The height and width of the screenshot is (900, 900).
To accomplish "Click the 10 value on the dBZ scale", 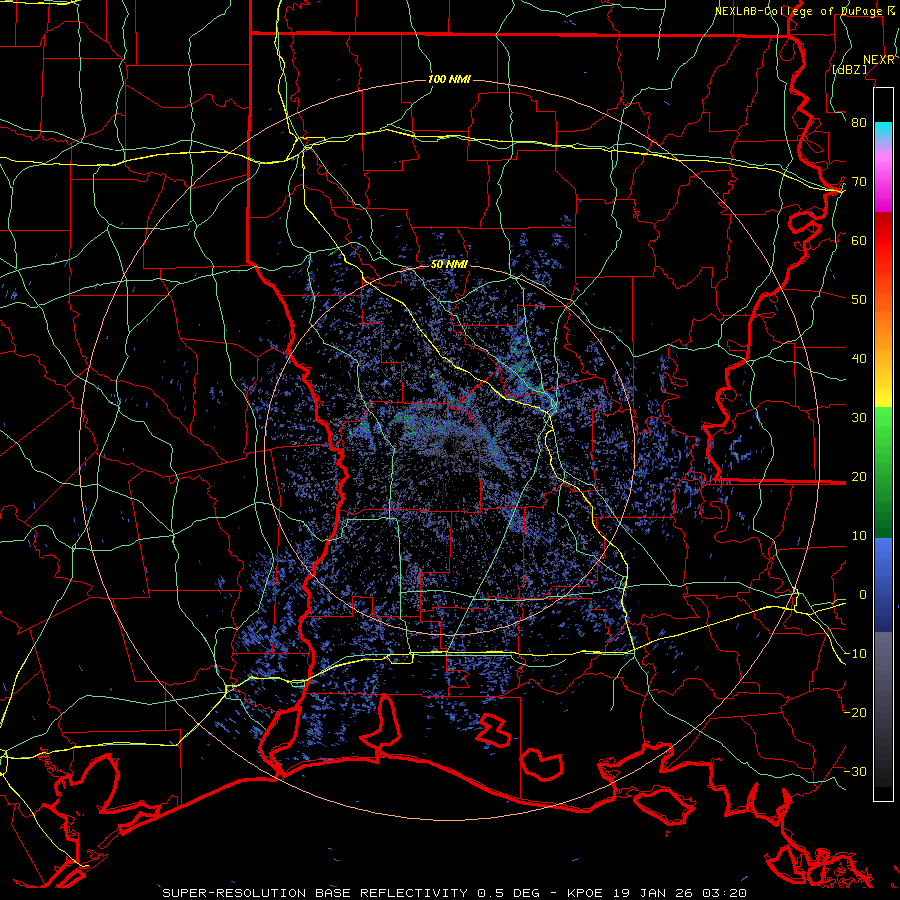I will [859, 536].
